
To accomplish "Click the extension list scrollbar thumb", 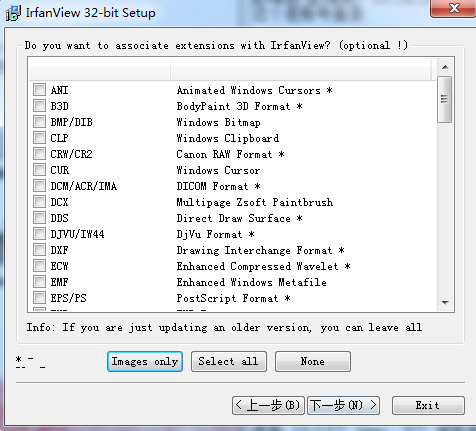I will pos(445,100).
